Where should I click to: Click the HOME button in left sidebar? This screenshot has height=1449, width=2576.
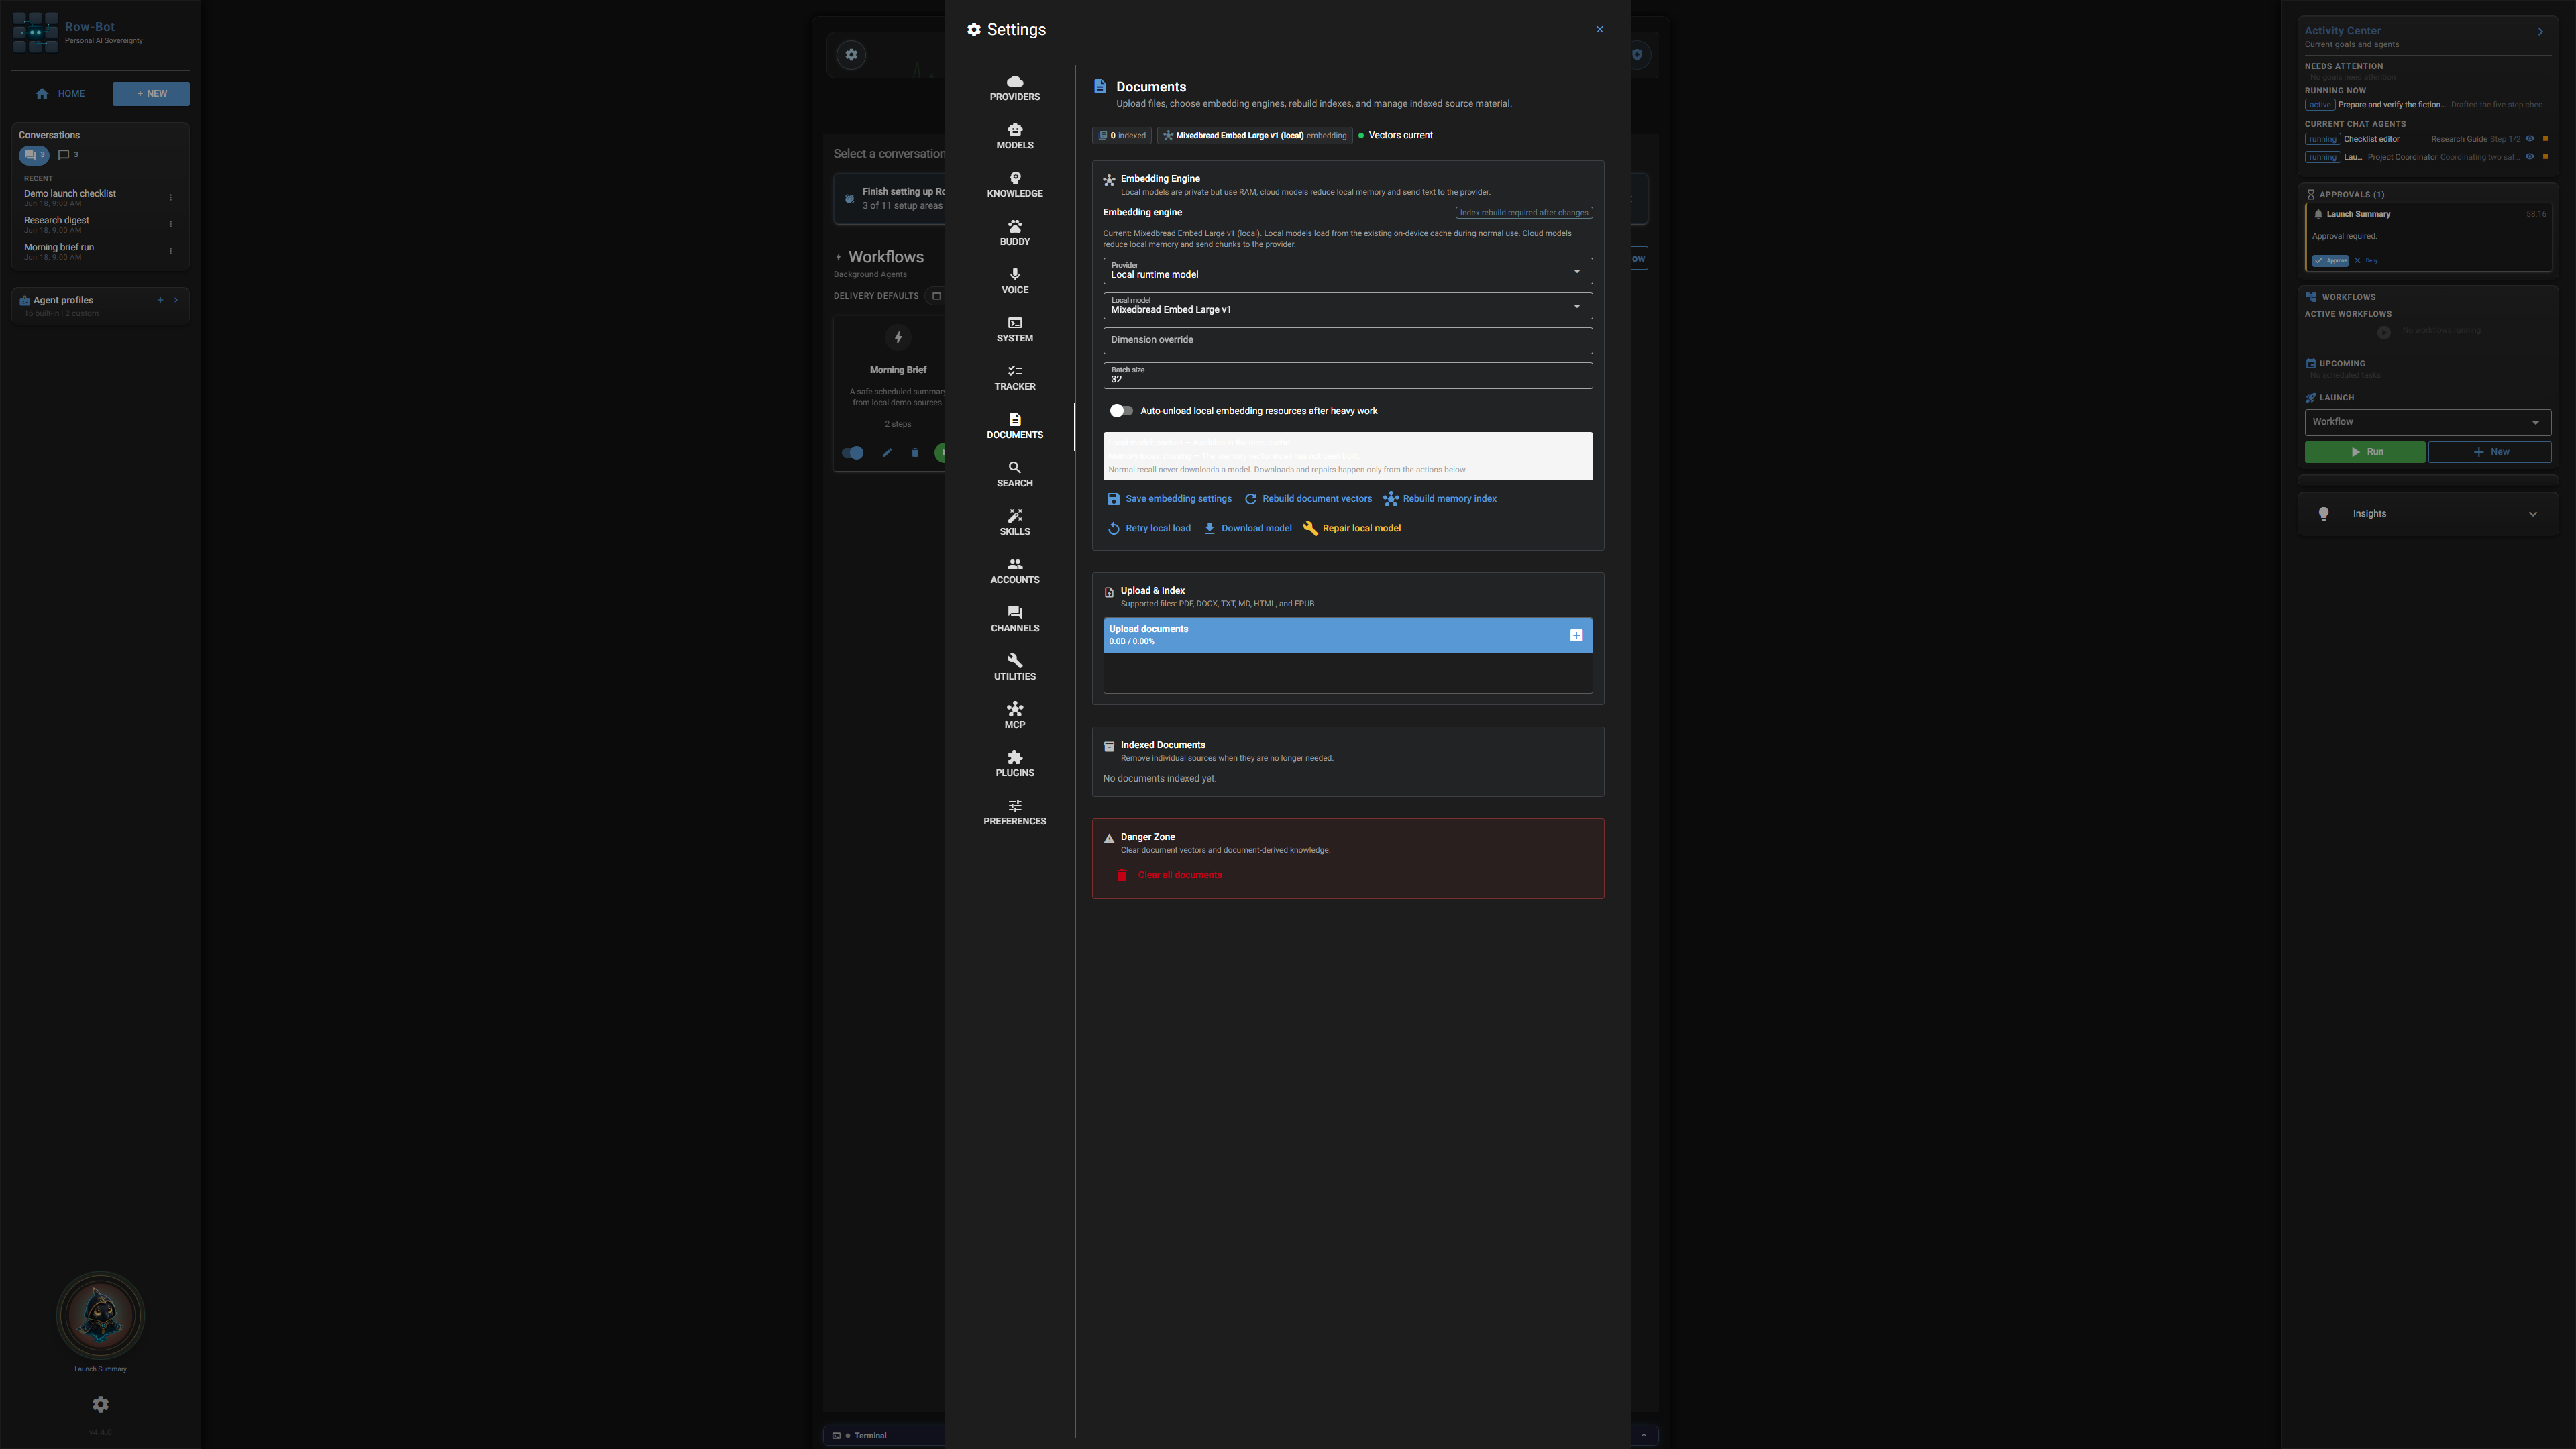click(60, 94)
